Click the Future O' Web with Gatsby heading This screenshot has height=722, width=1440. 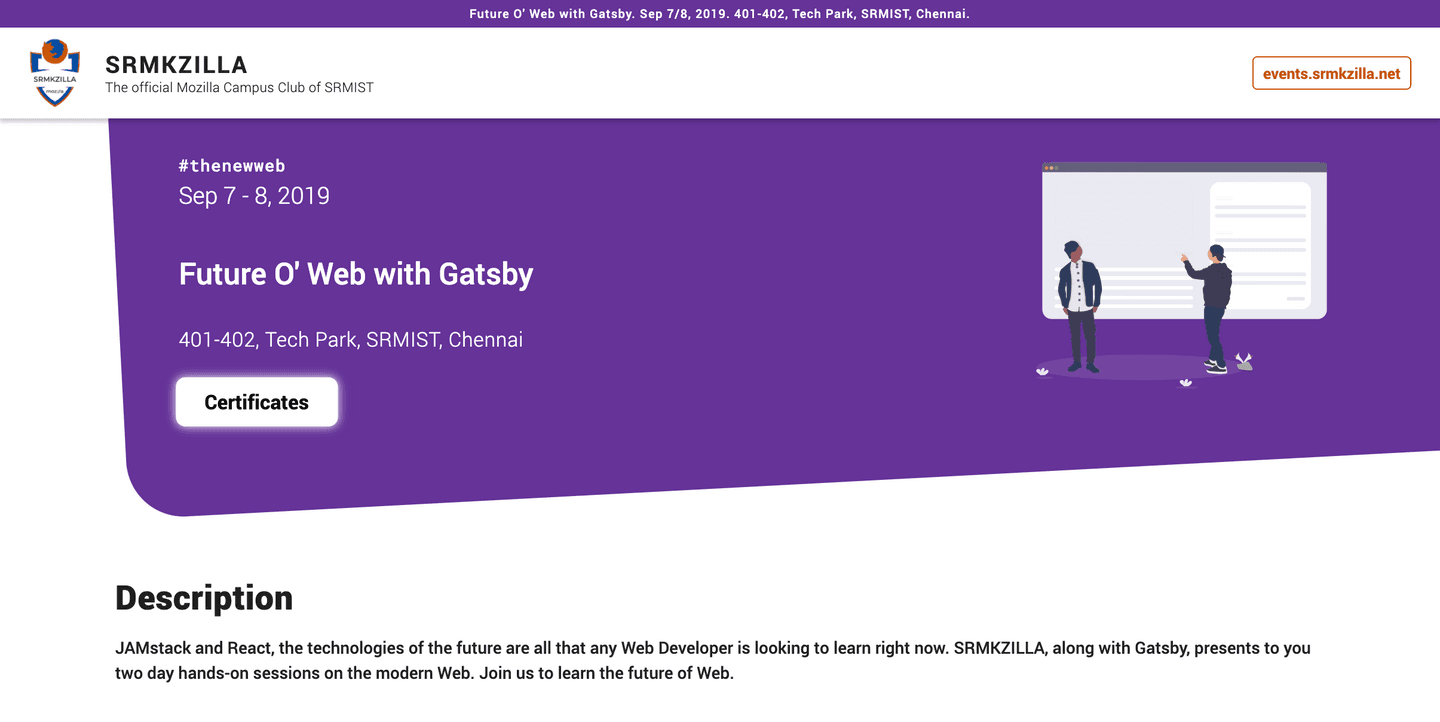point(356,274)
